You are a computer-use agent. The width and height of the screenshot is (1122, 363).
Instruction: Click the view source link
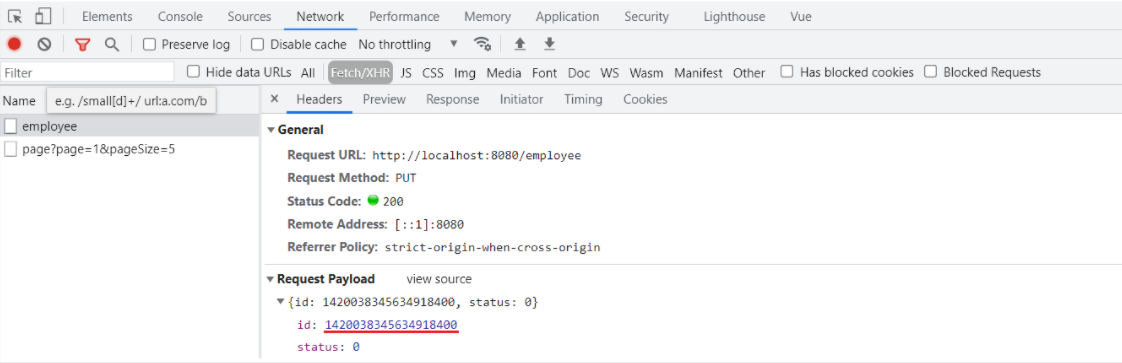pos(439,279)
